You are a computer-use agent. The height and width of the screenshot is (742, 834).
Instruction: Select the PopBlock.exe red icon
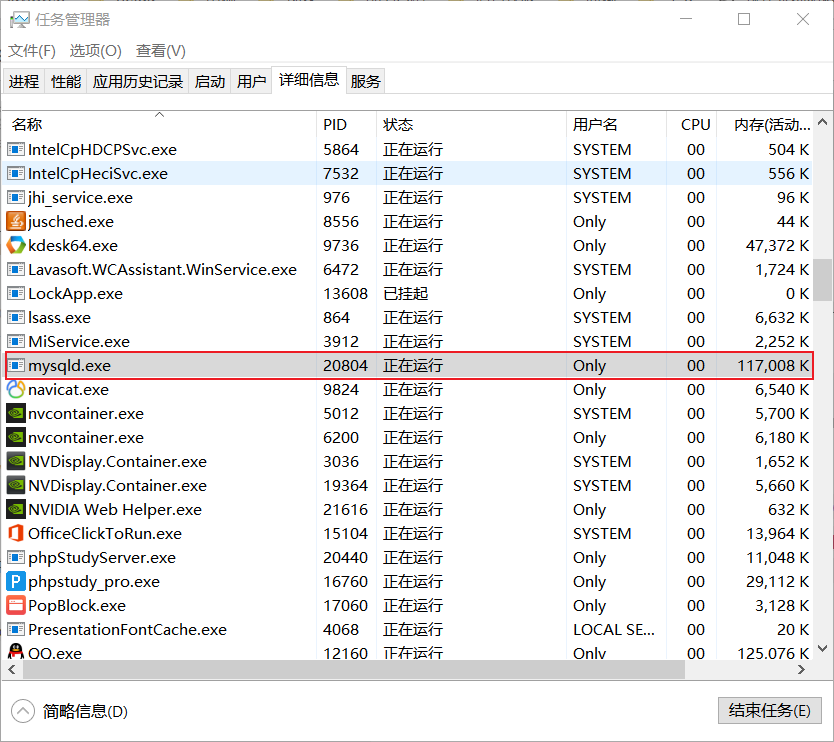16,605
